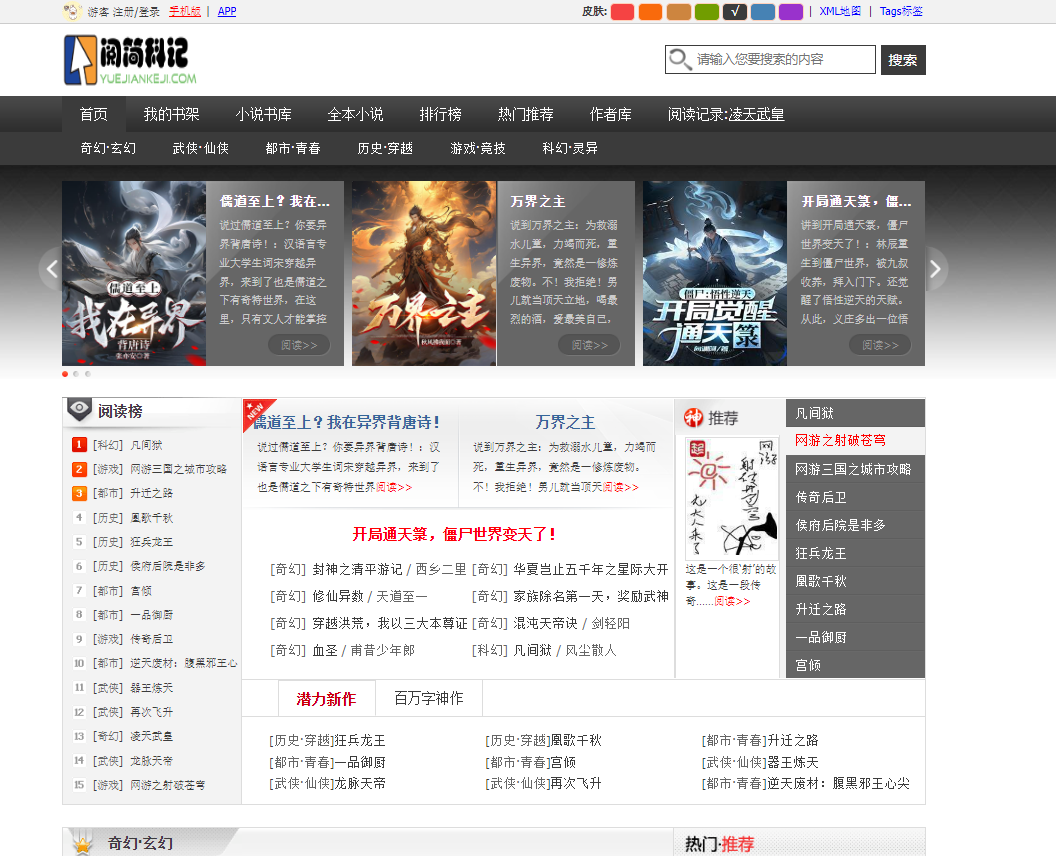Screen dimensions: 1056x856
Task: Open the XML地图 link
Action: click(840, 12)
